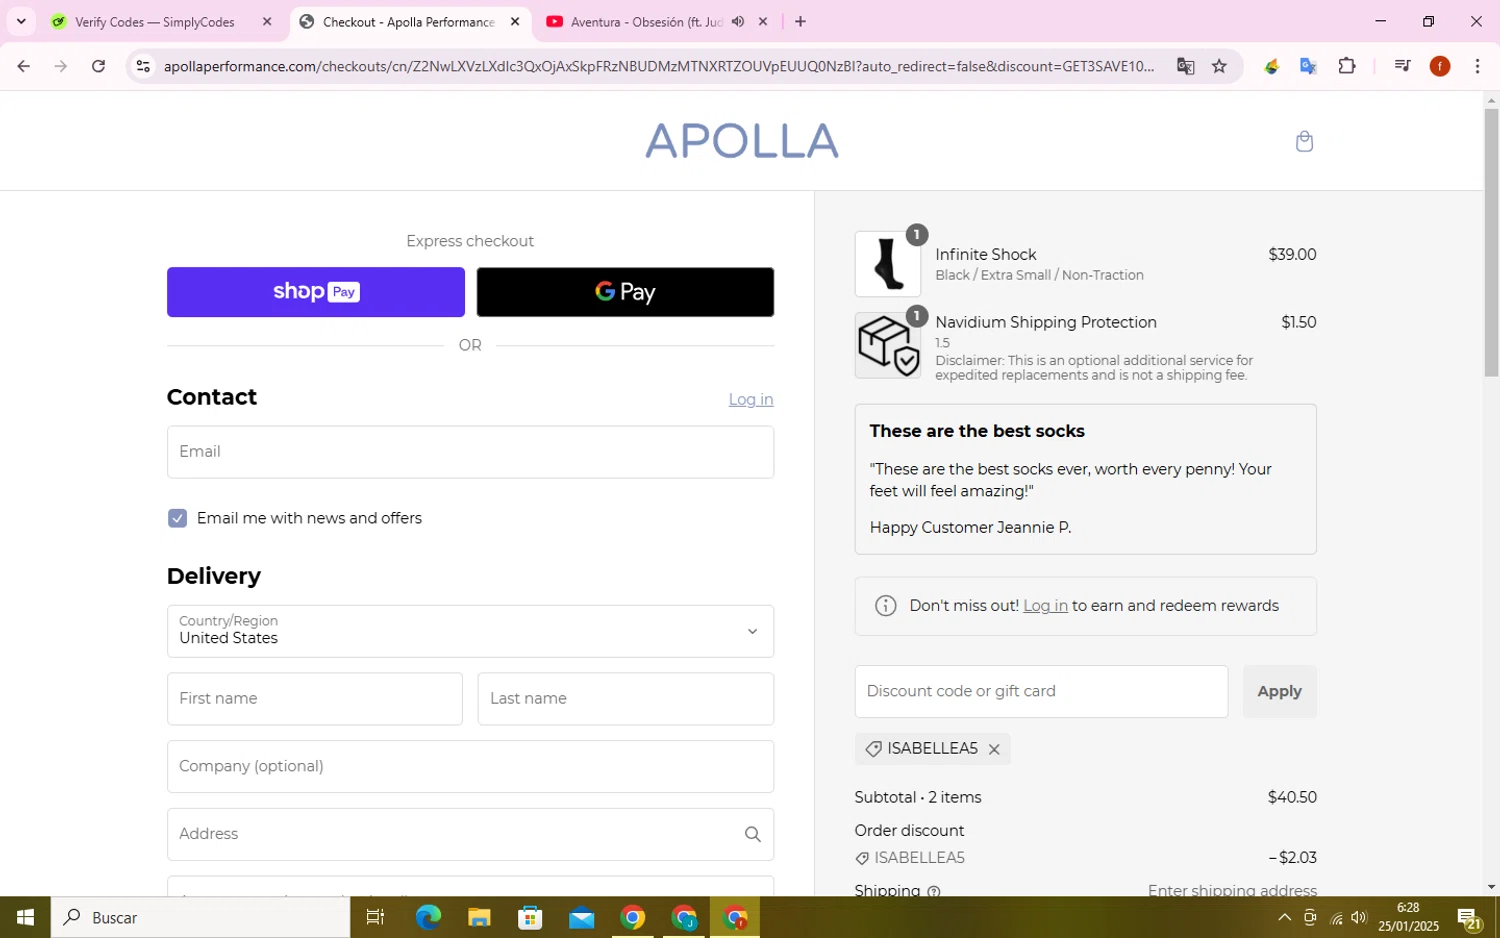
Task: Pay with Shop Pay express checkout
Action: pyautogui.click(x=316, y=292)
